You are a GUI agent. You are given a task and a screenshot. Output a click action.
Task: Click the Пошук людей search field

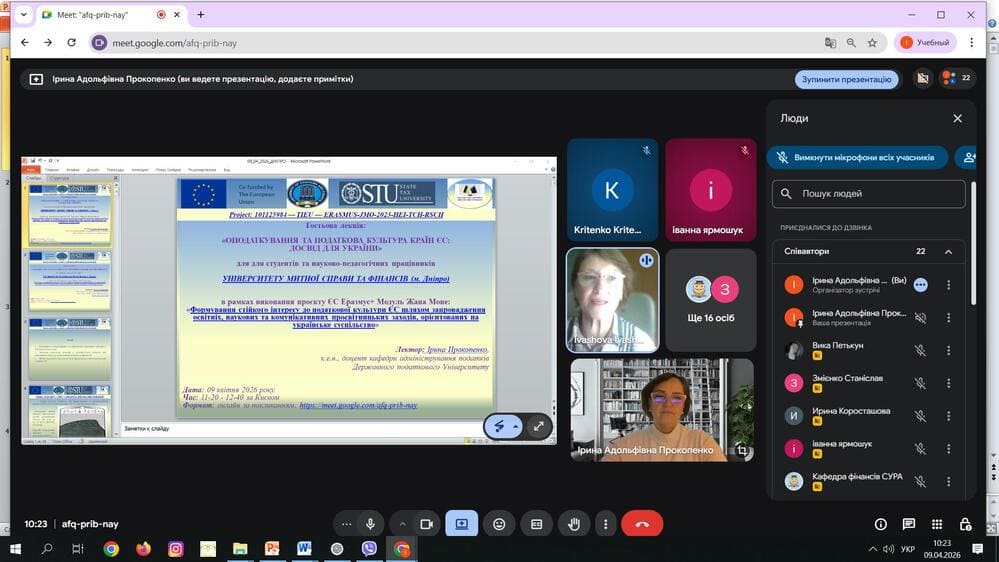coord(870,194)
